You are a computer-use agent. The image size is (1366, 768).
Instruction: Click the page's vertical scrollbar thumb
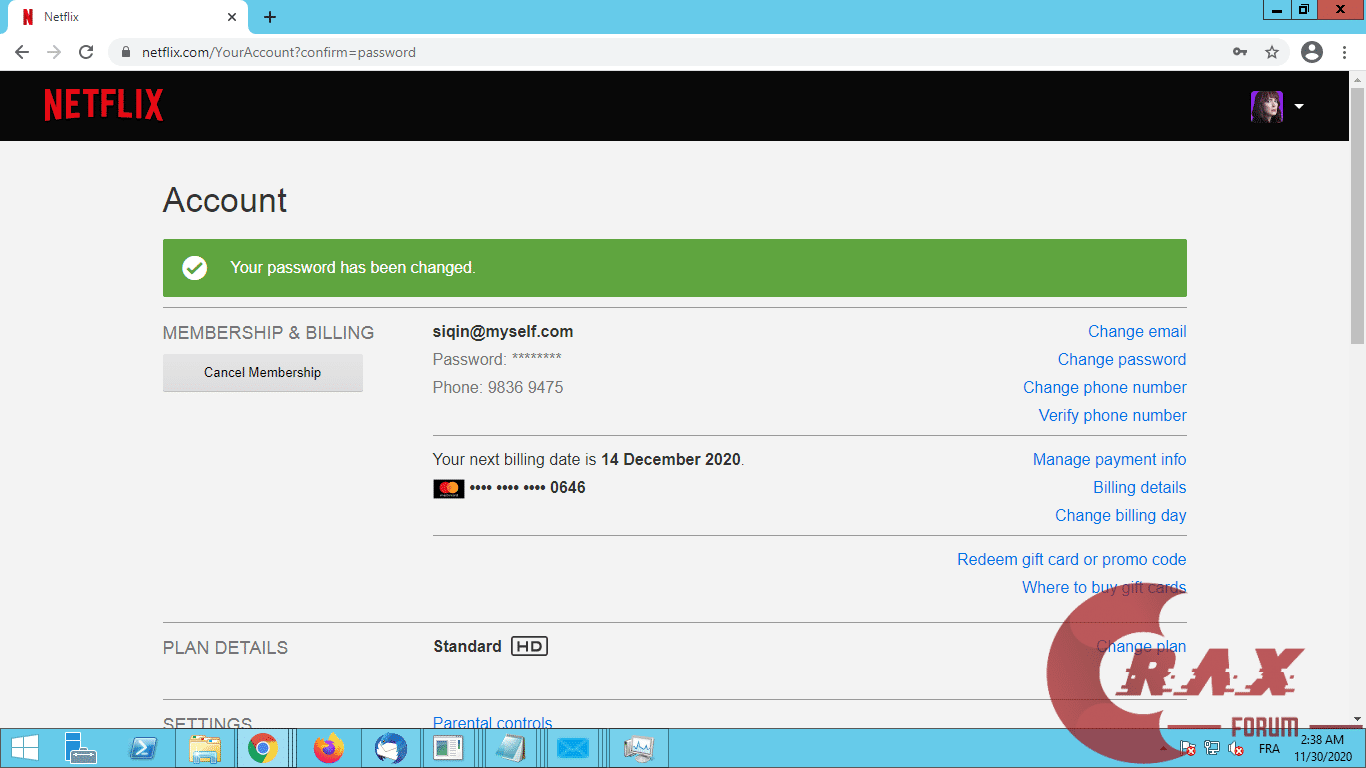pos(1358,216)
